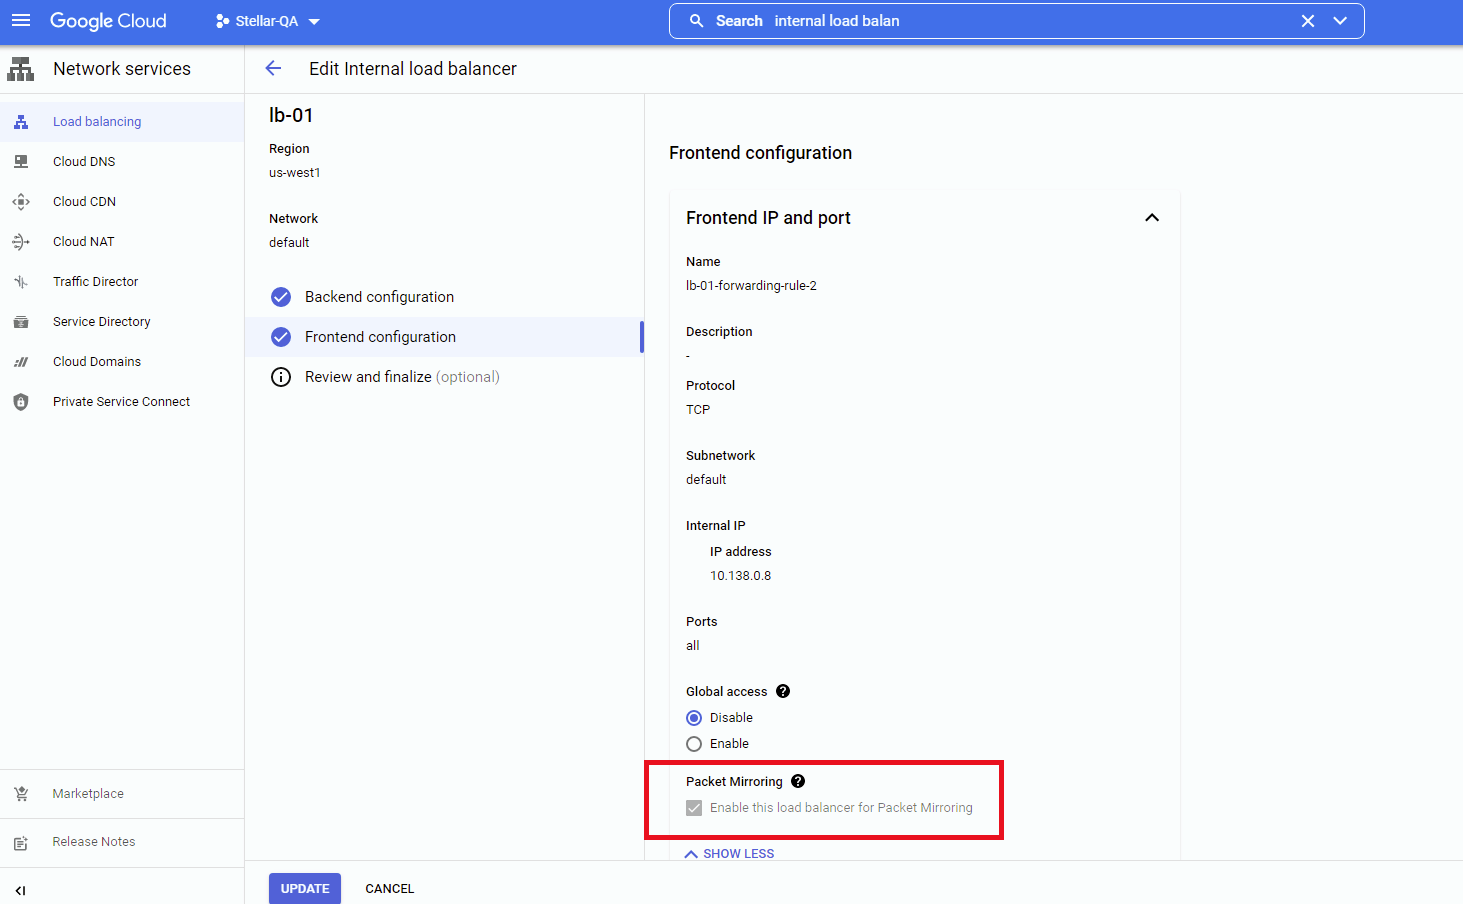Clear the search field with X icon
The width and height of the screenshot is (1463, 904).
tap(1307, 21)
